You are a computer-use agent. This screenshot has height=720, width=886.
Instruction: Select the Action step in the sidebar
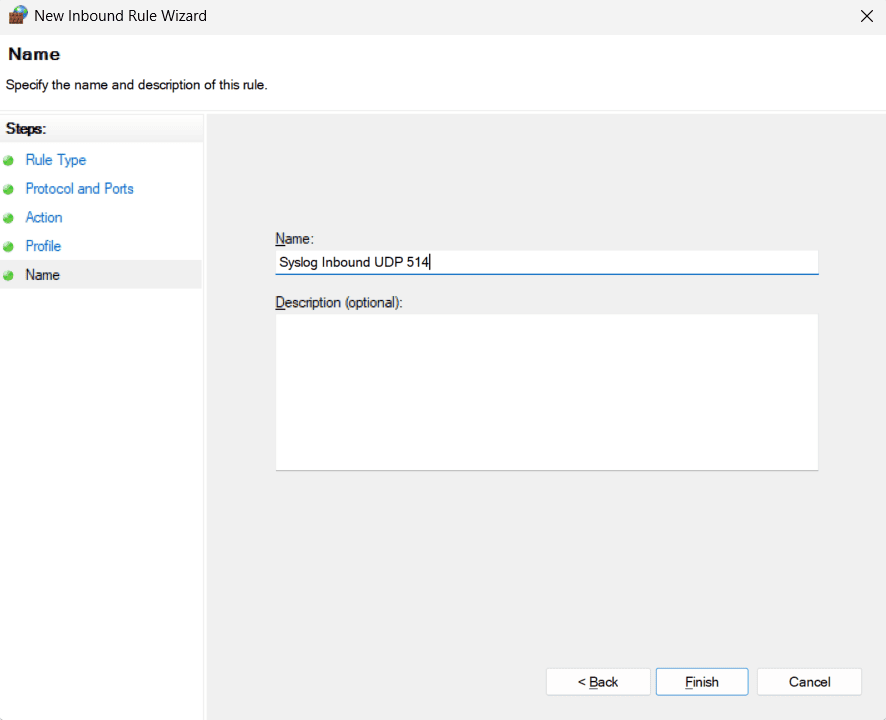click(44, 217)
